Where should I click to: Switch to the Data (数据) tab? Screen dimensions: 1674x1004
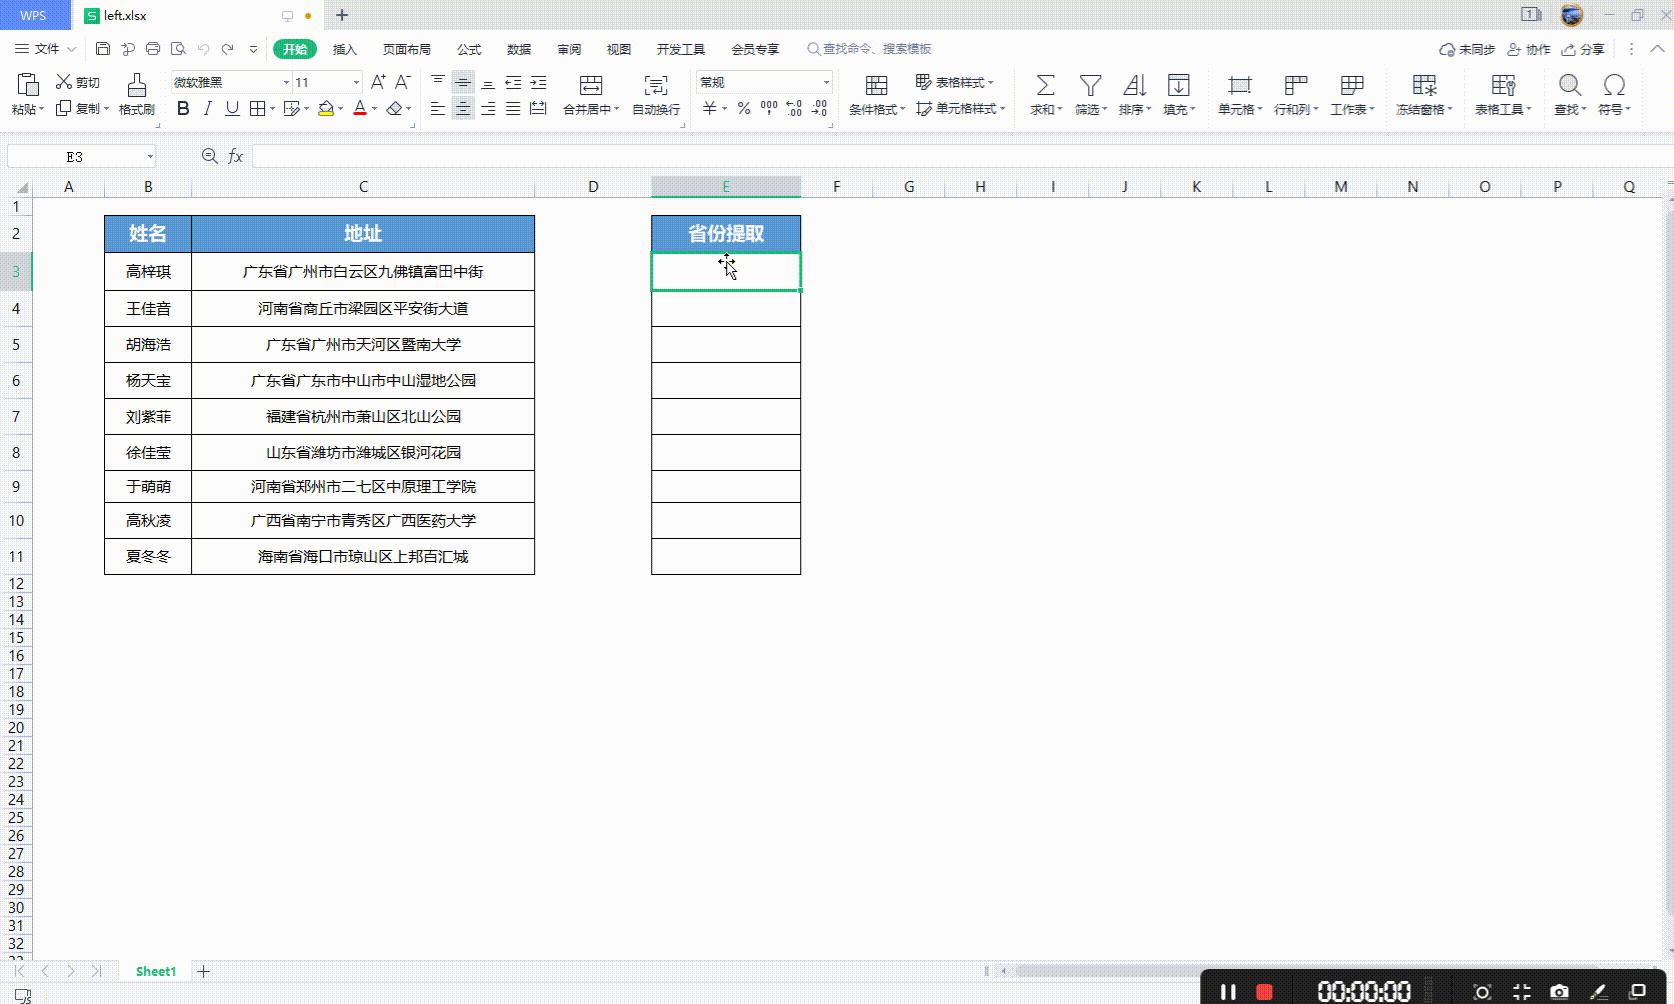(519, 49)
